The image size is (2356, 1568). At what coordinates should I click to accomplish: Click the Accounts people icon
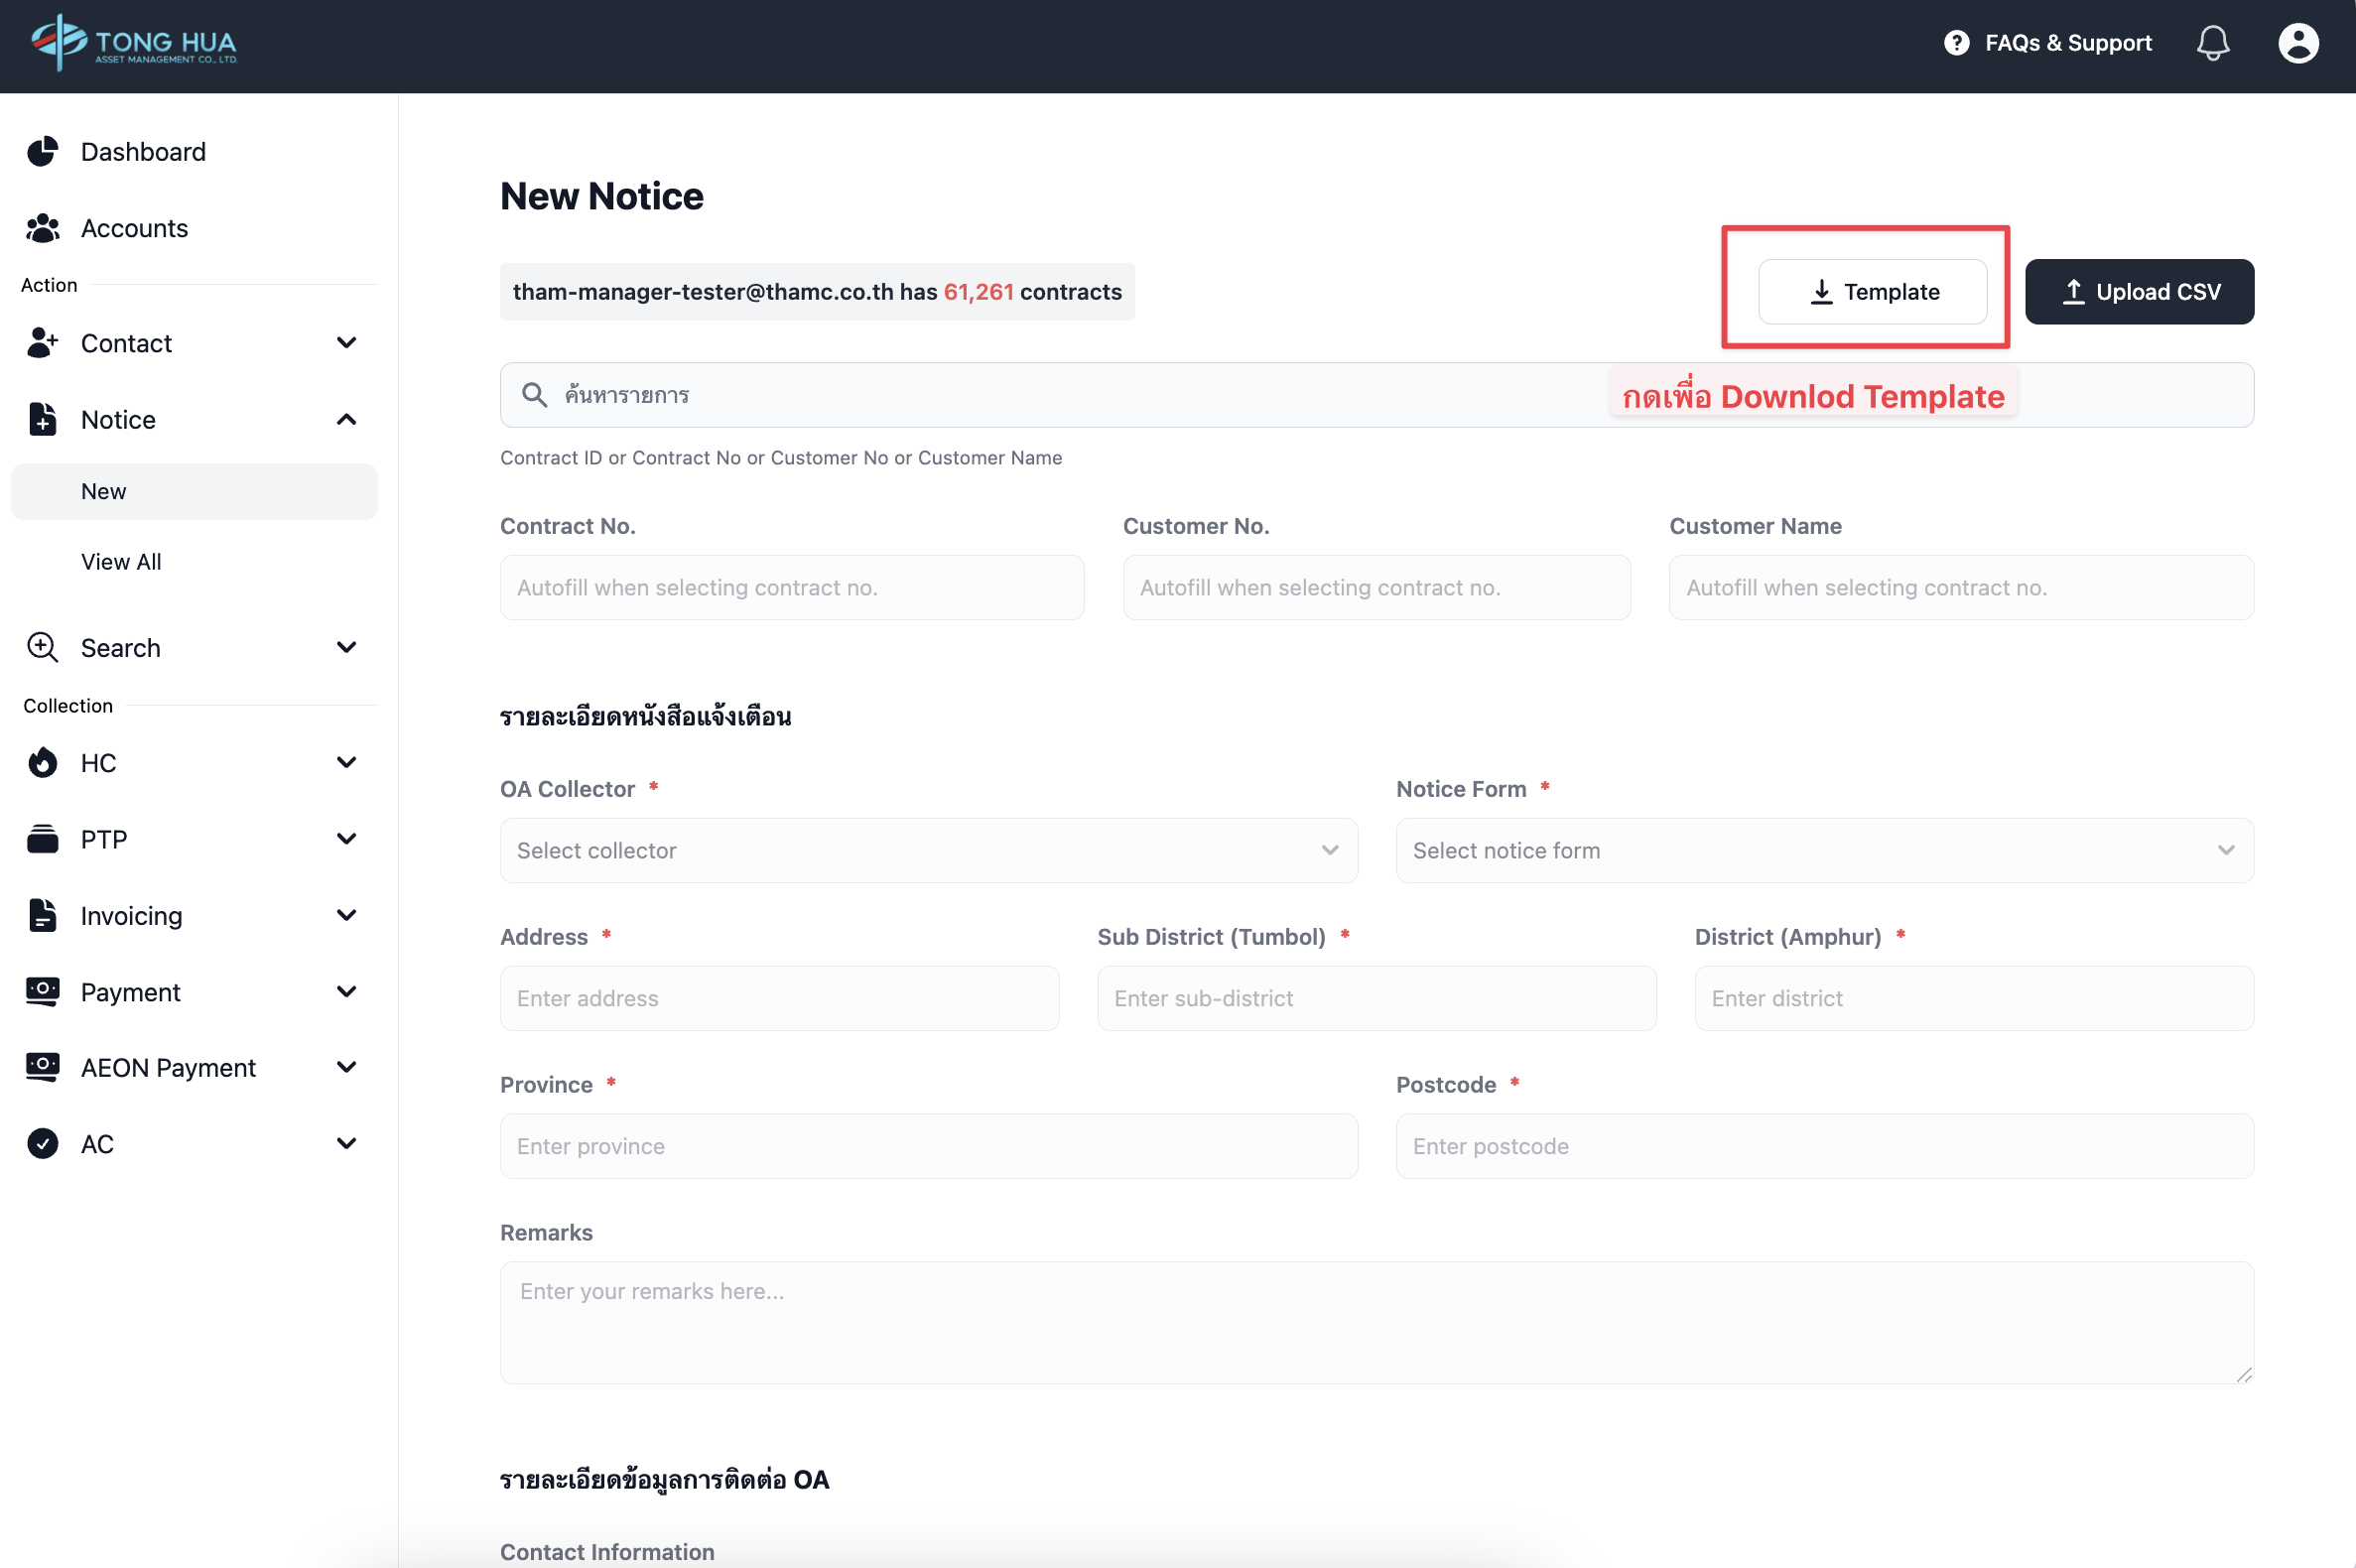[42, 228]
